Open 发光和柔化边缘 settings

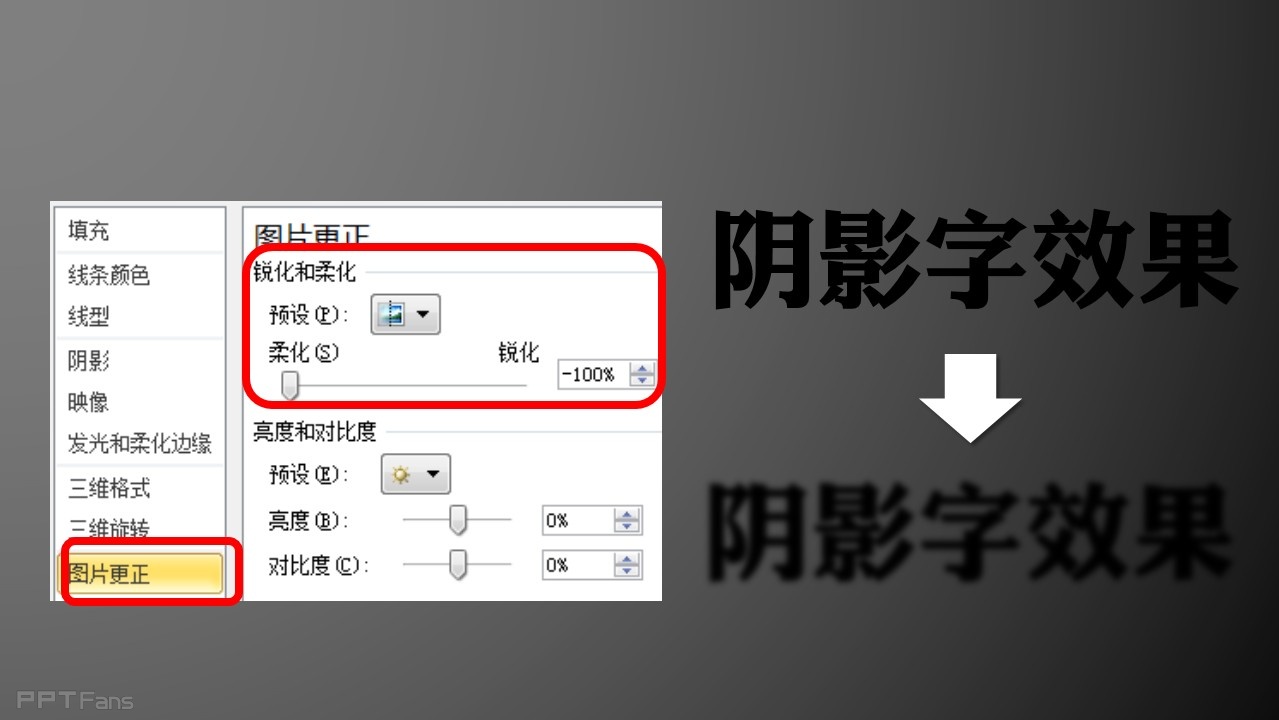pyautogui.click(x=140, y=444)
